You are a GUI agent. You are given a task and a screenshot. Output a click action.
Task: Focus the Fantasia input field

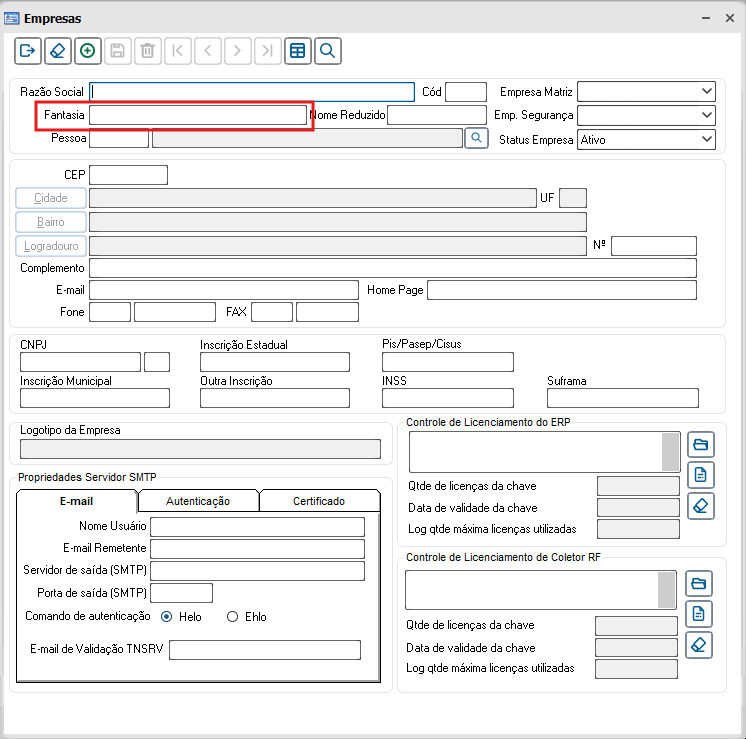tap(198, 115)
